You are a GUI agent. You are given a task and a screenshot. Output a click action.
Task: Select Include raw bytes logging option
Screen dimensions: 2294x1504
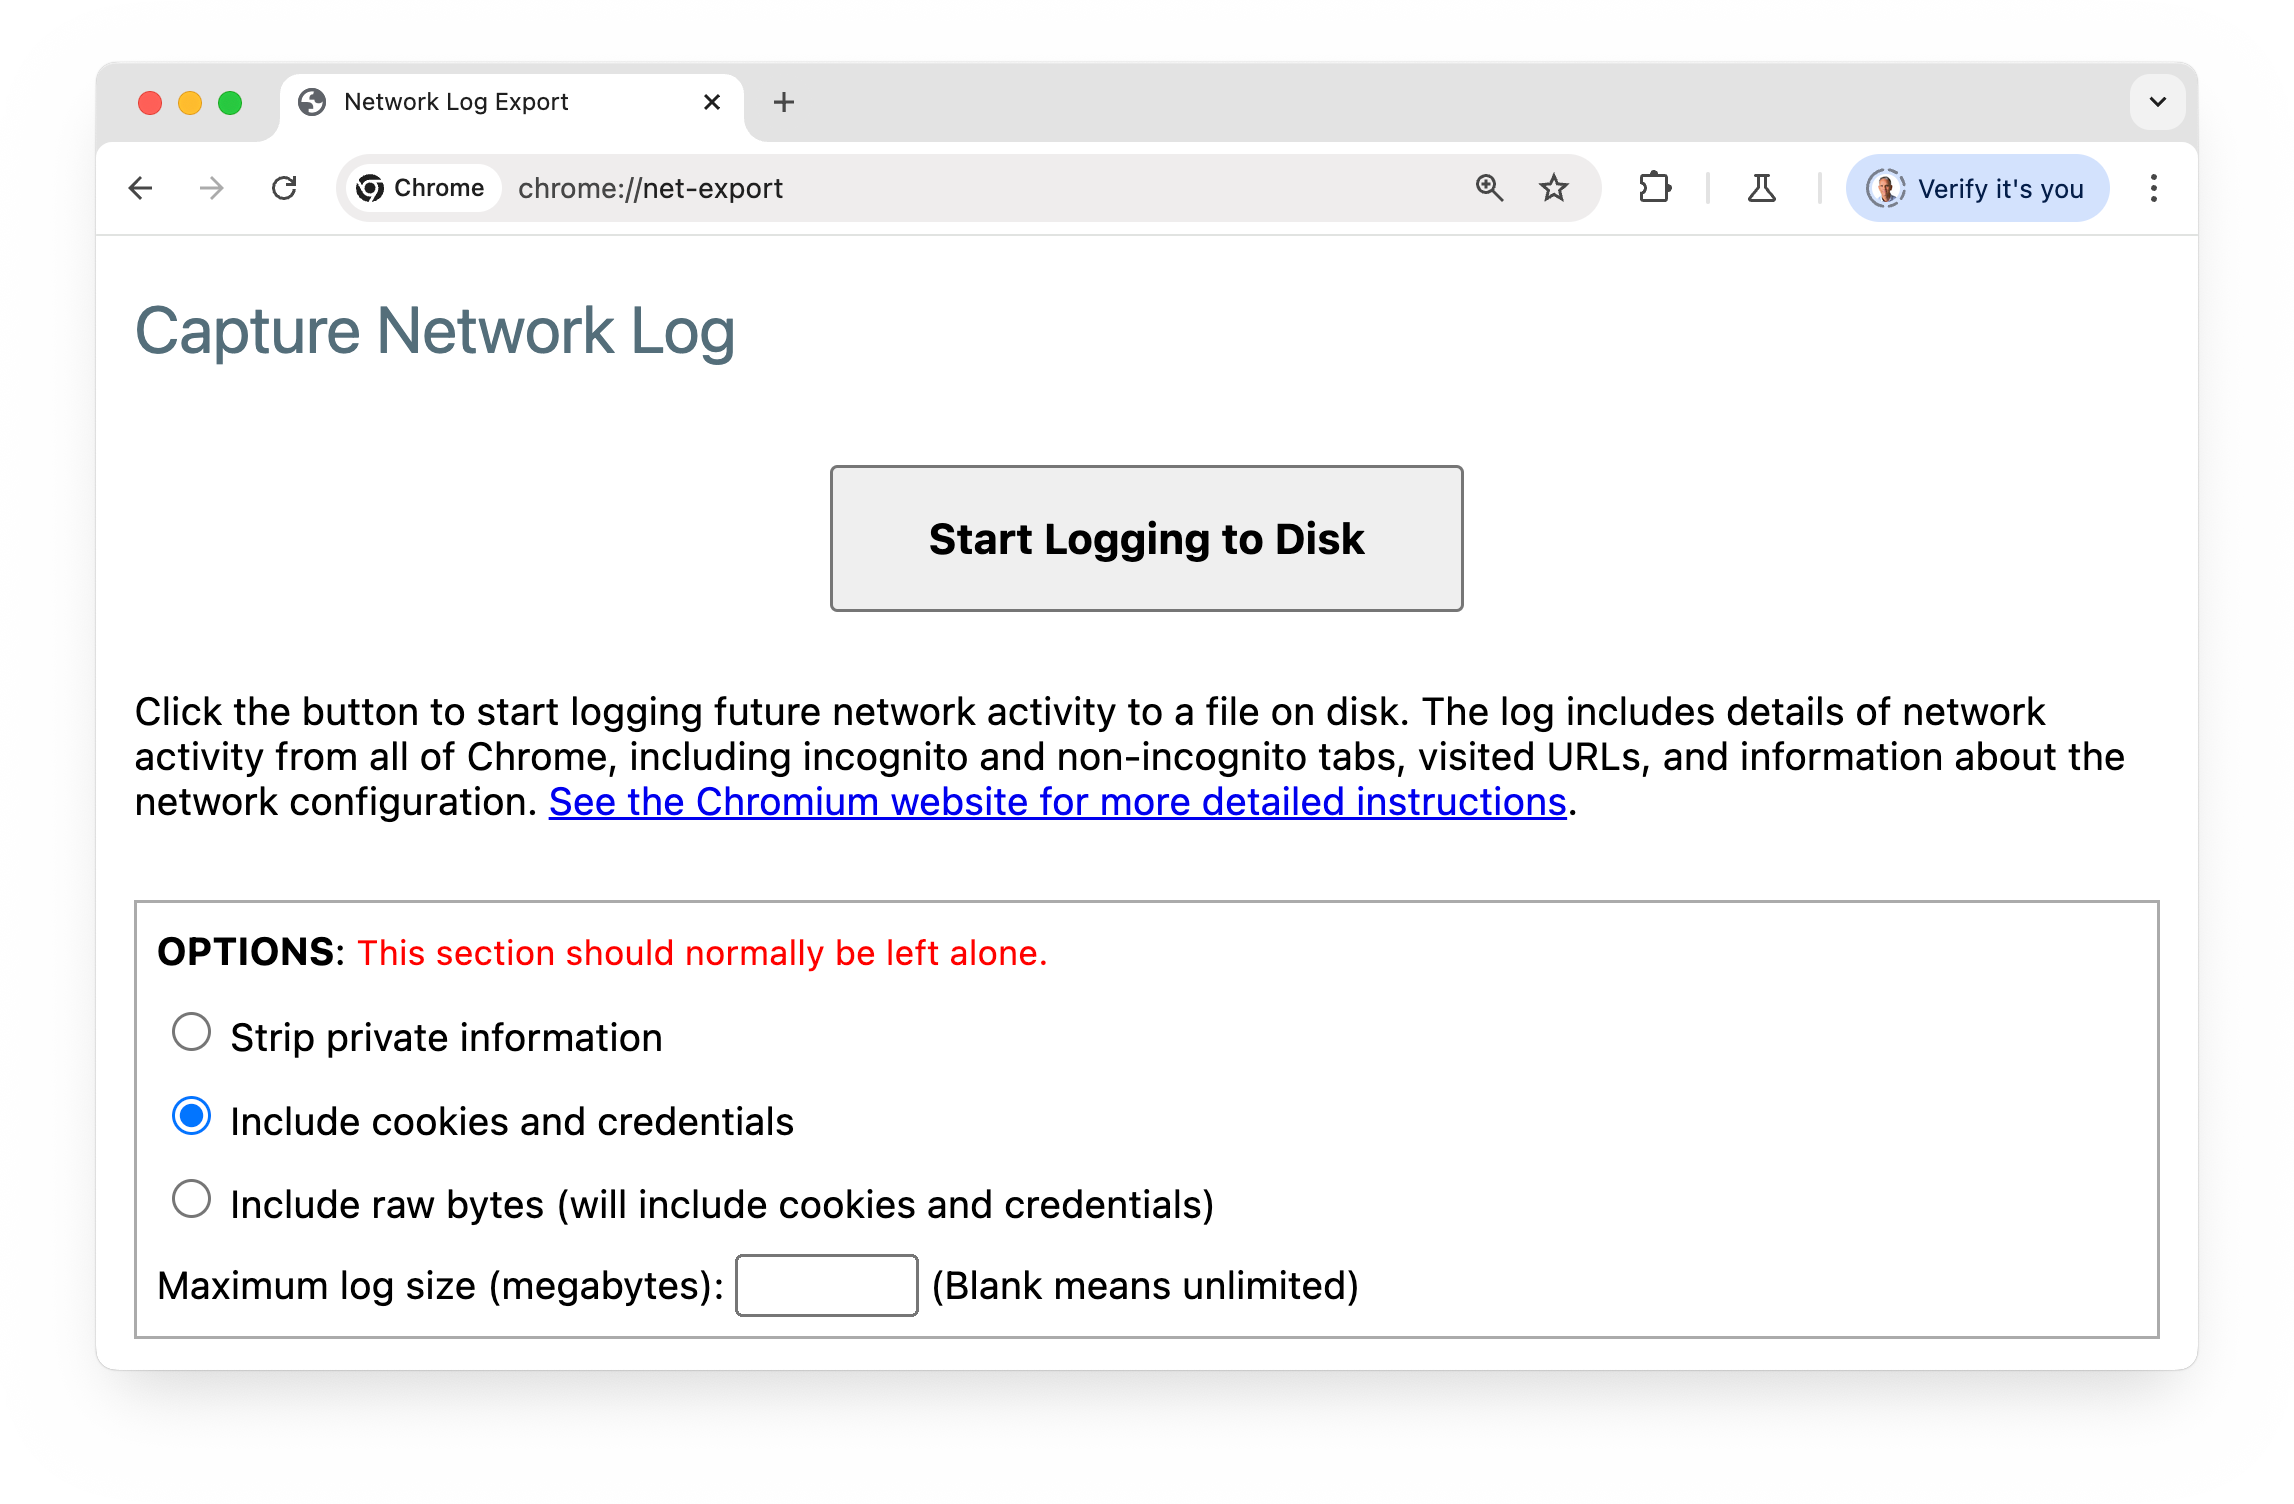pyautogui.click(x=190, y=1202)
